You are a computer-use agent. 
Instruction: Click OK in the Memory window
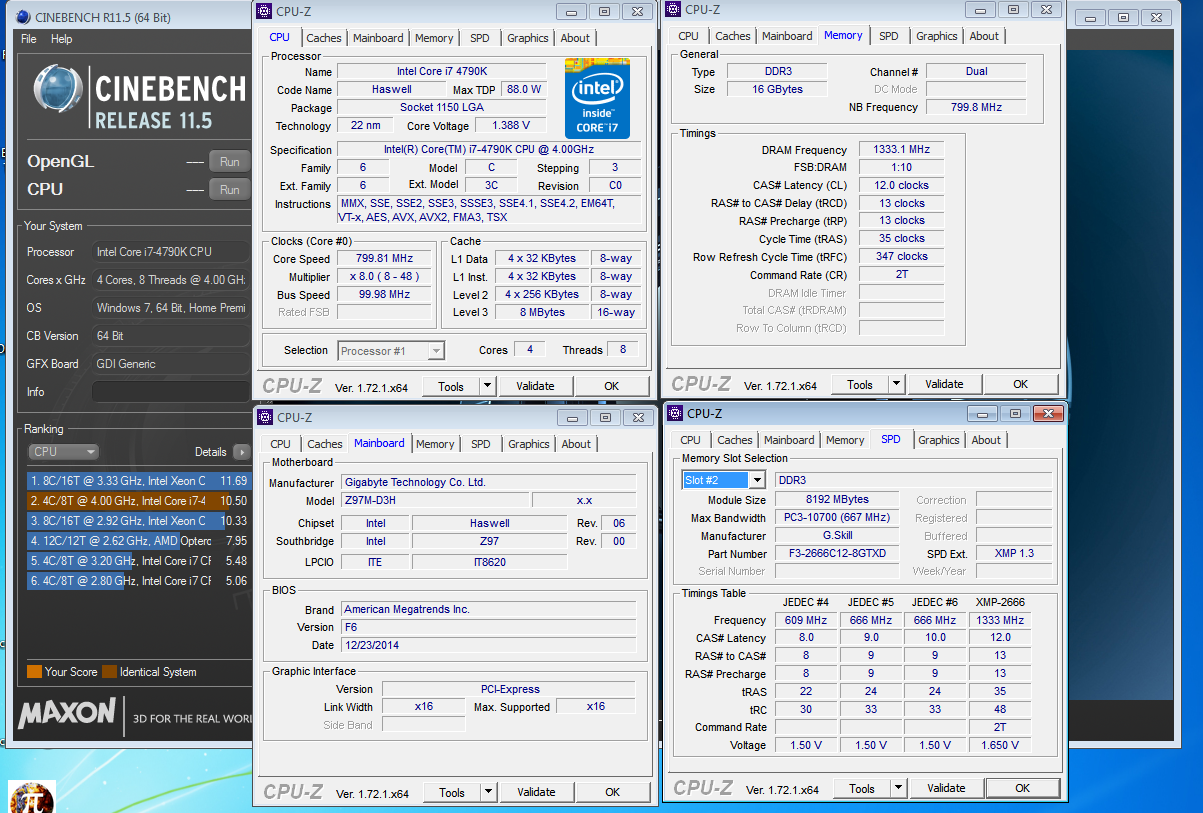[1021, 384]
